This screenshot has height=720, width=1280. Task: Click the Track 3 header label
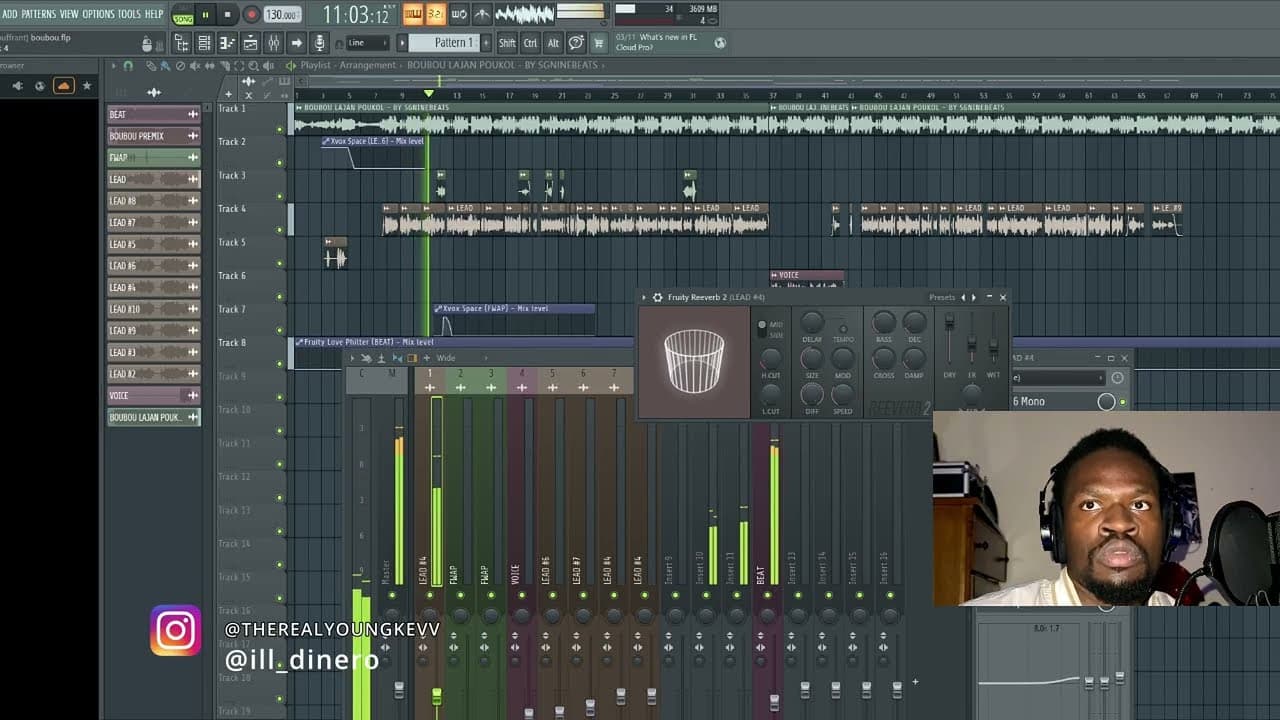pos(232,176)
